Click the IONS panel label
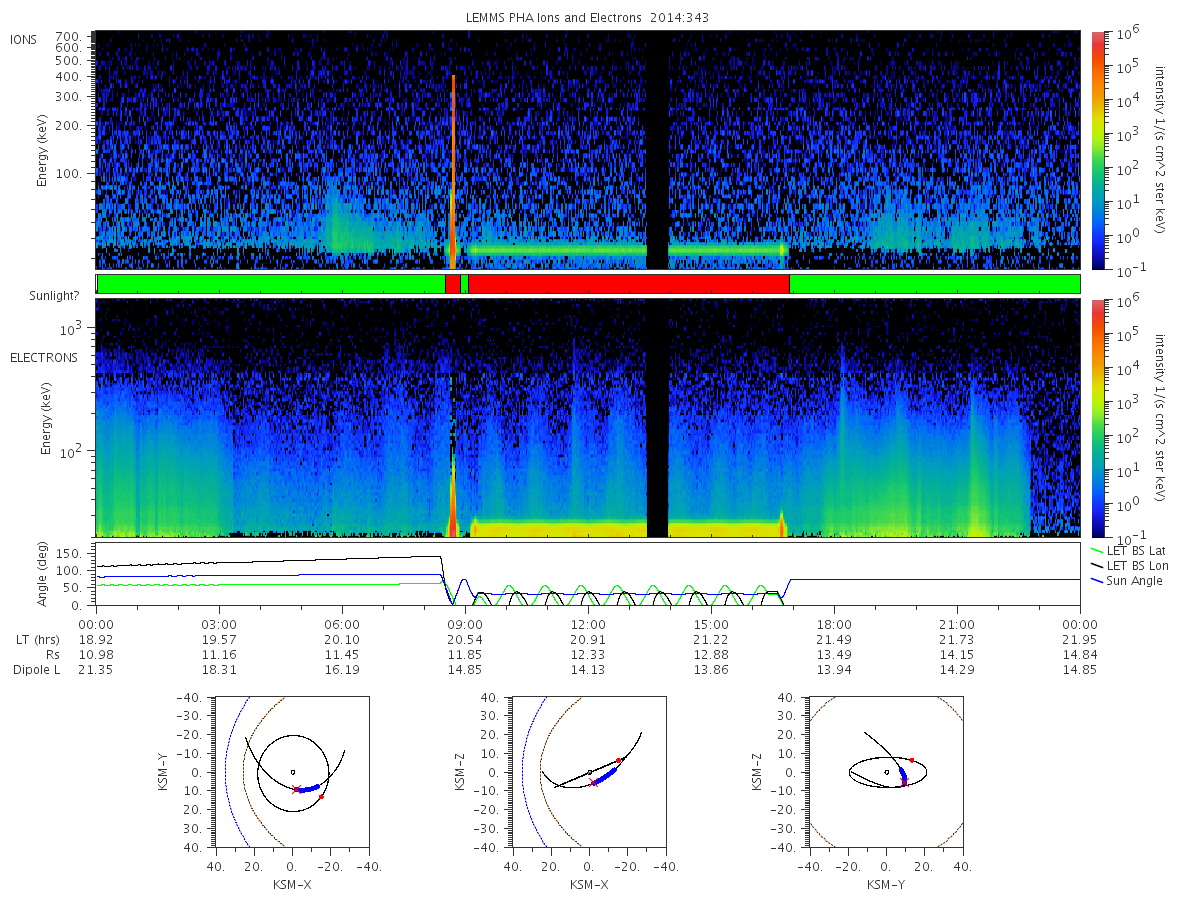The image size is (1200, 900). (x=24, y=40)
